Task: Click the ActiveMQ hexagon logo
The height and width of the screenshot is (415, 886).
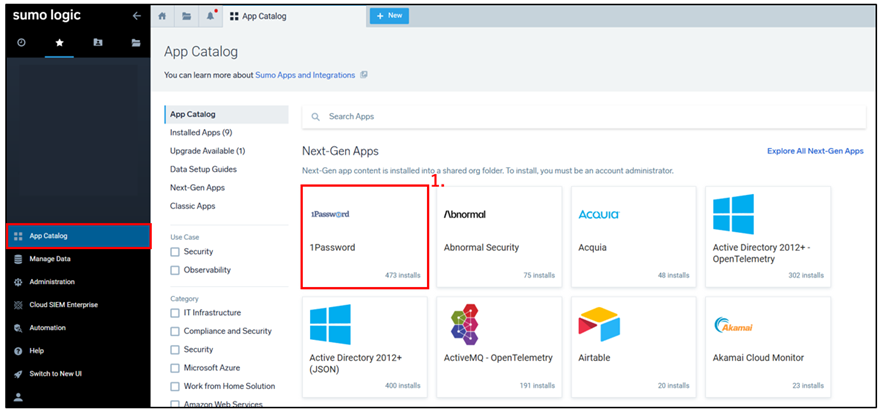Action: click(x=465, y=325)
